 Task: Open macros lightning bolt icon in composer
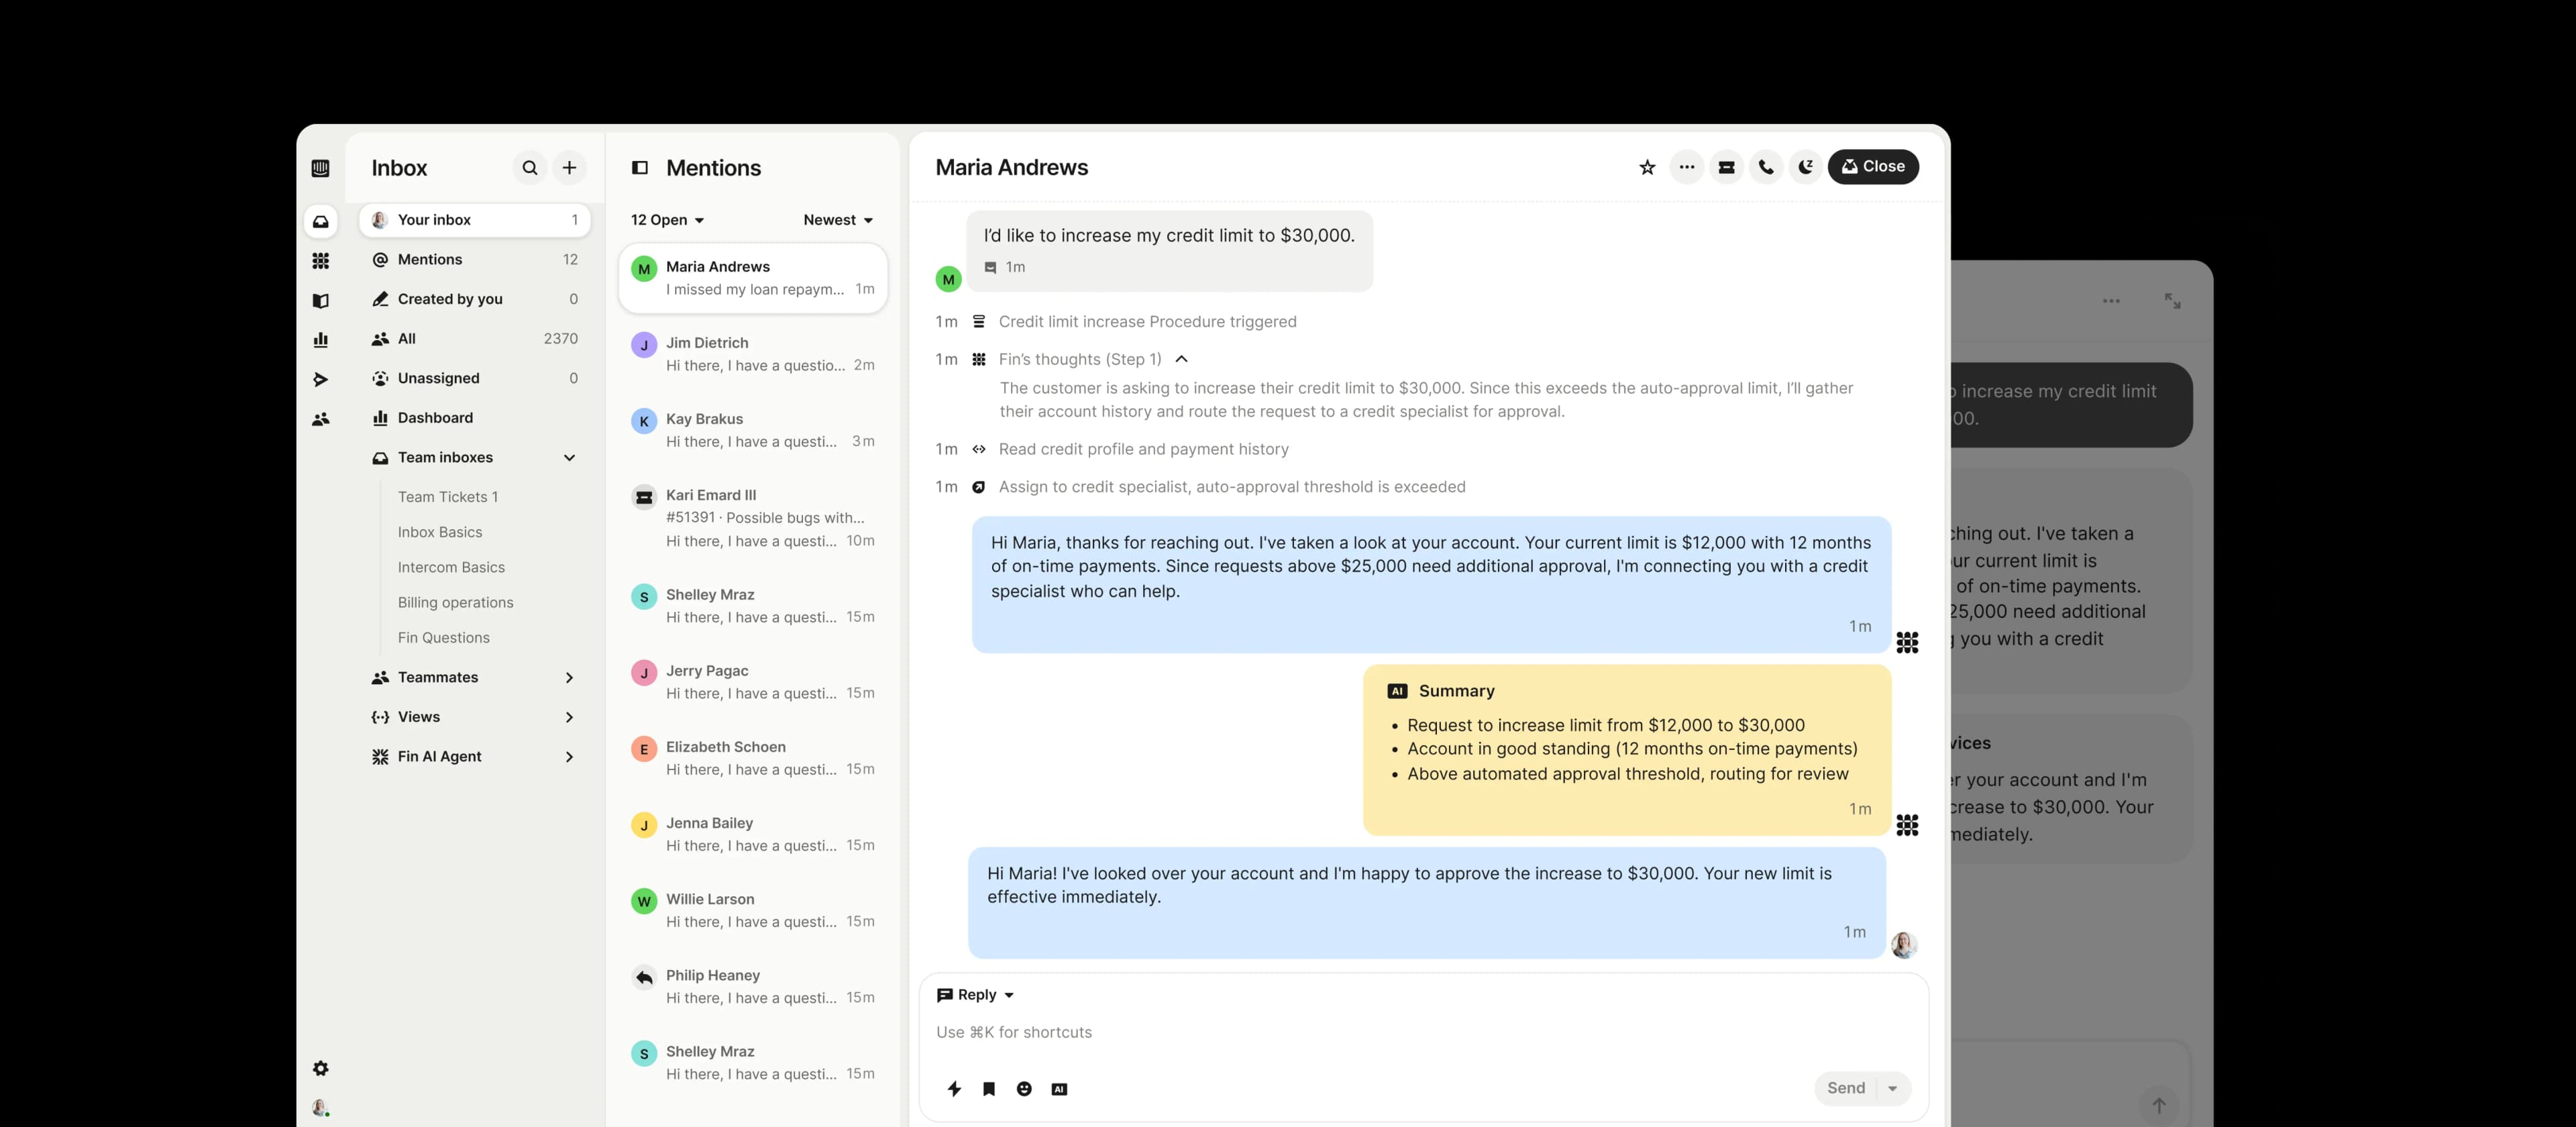tap(954, 1089)
